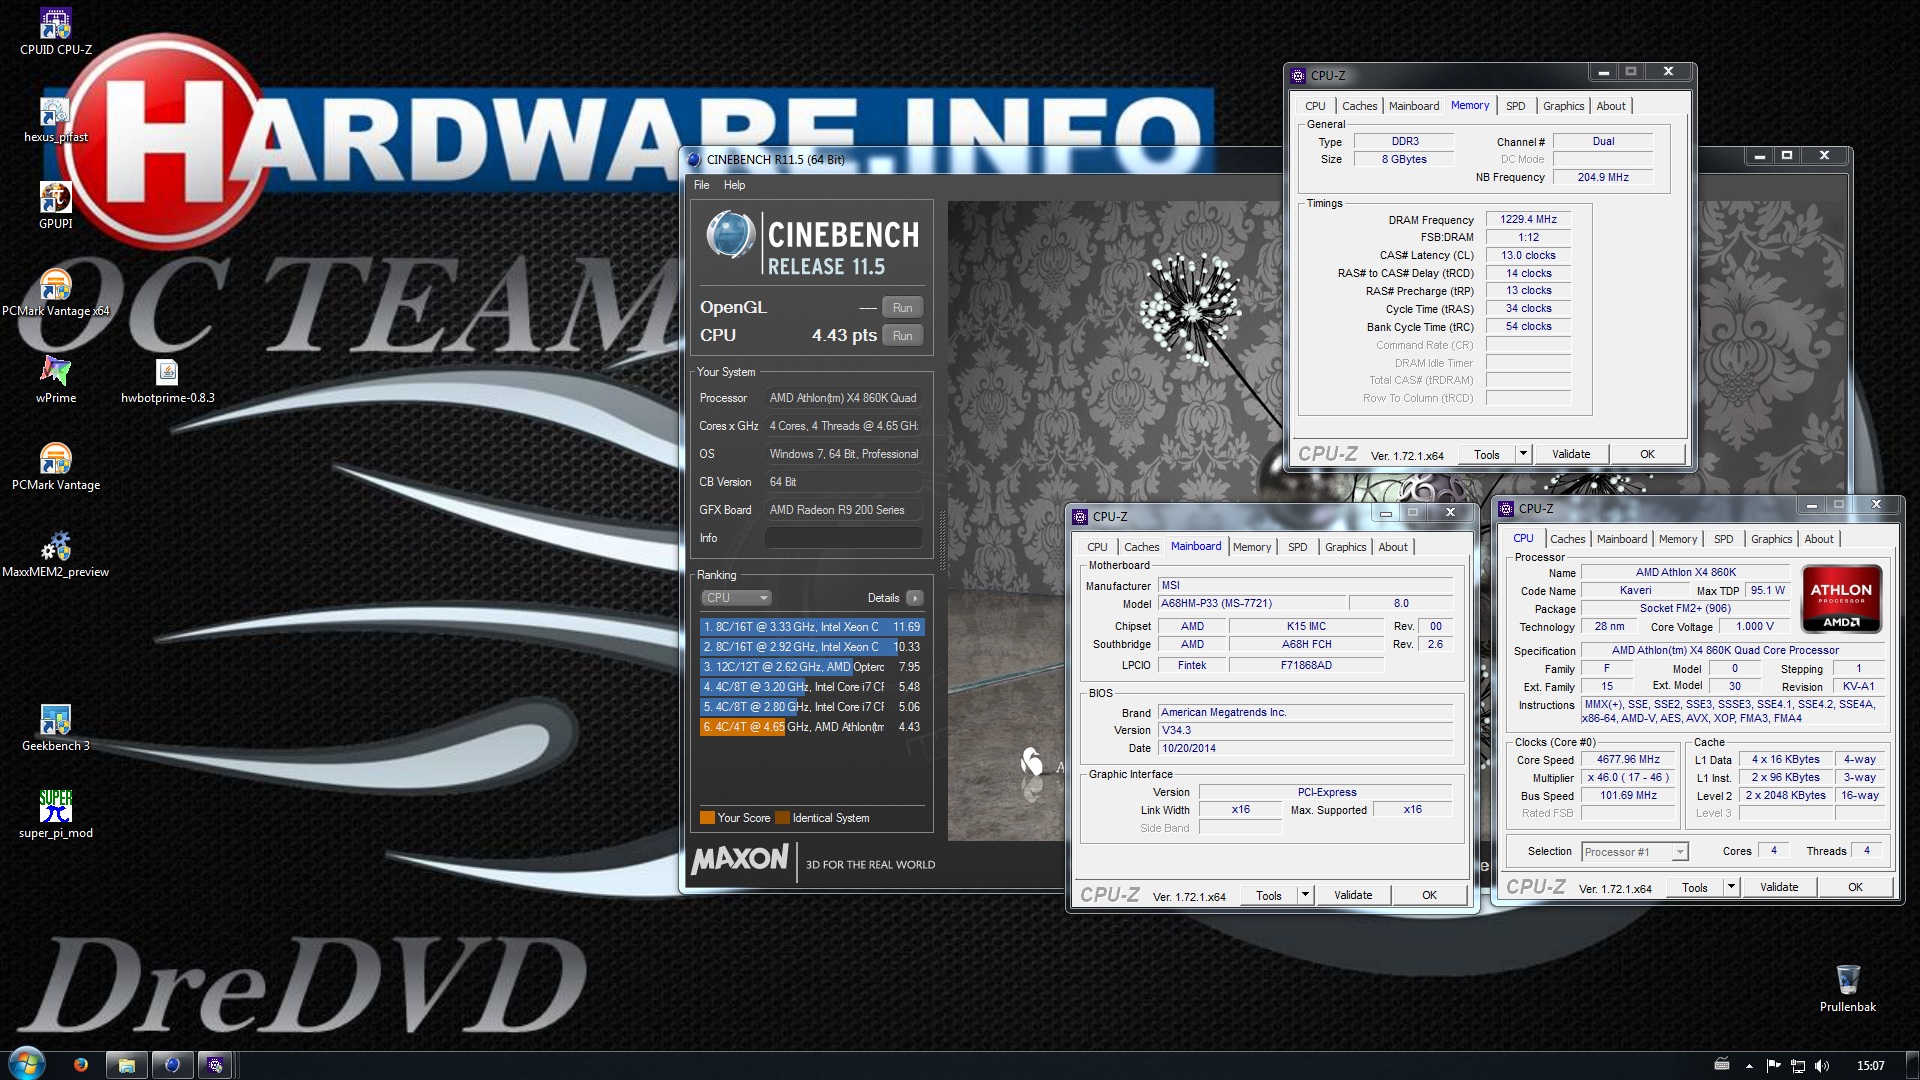
Task: Open the Geekbench 3 desktop icon
Action: pos(56,728)
